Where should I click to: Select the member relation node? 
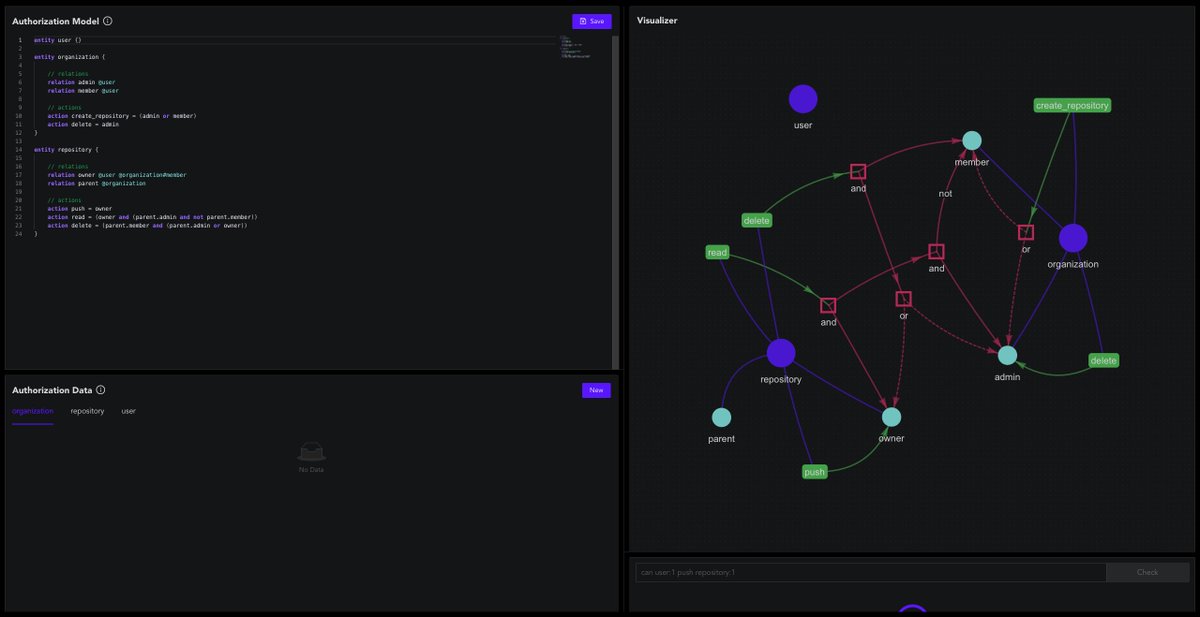click(972, 141)
